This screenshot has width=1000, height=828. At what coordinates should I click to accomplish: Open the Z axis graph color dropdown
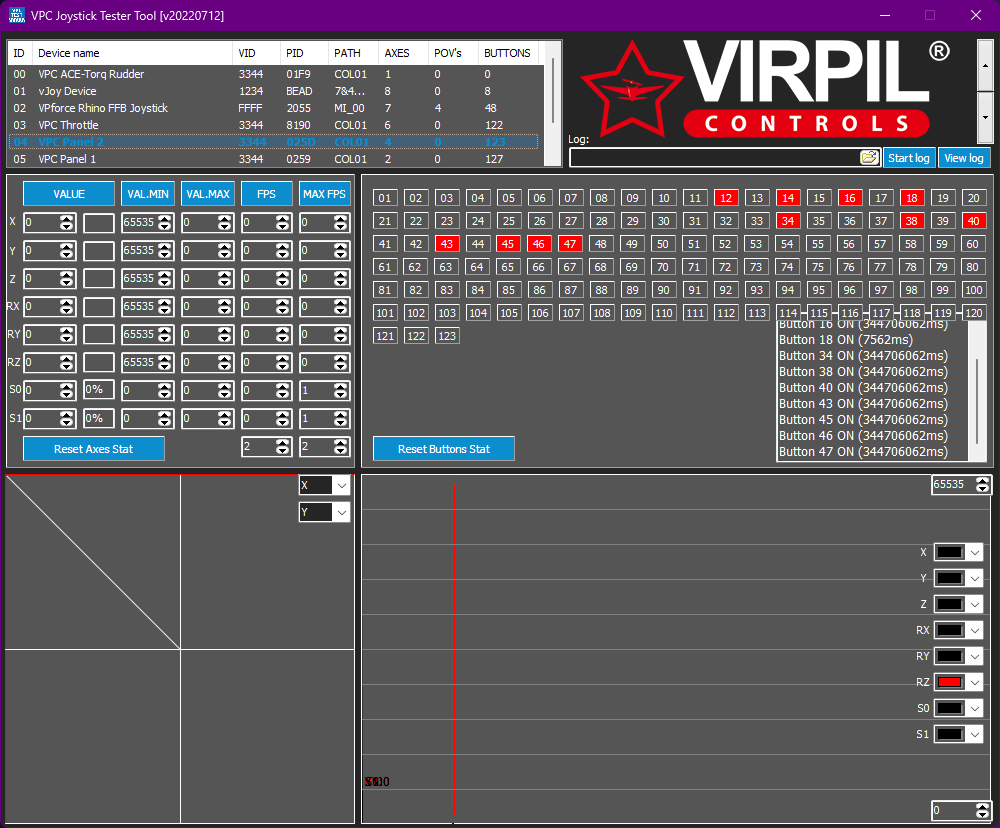click(x=974, y=604)
